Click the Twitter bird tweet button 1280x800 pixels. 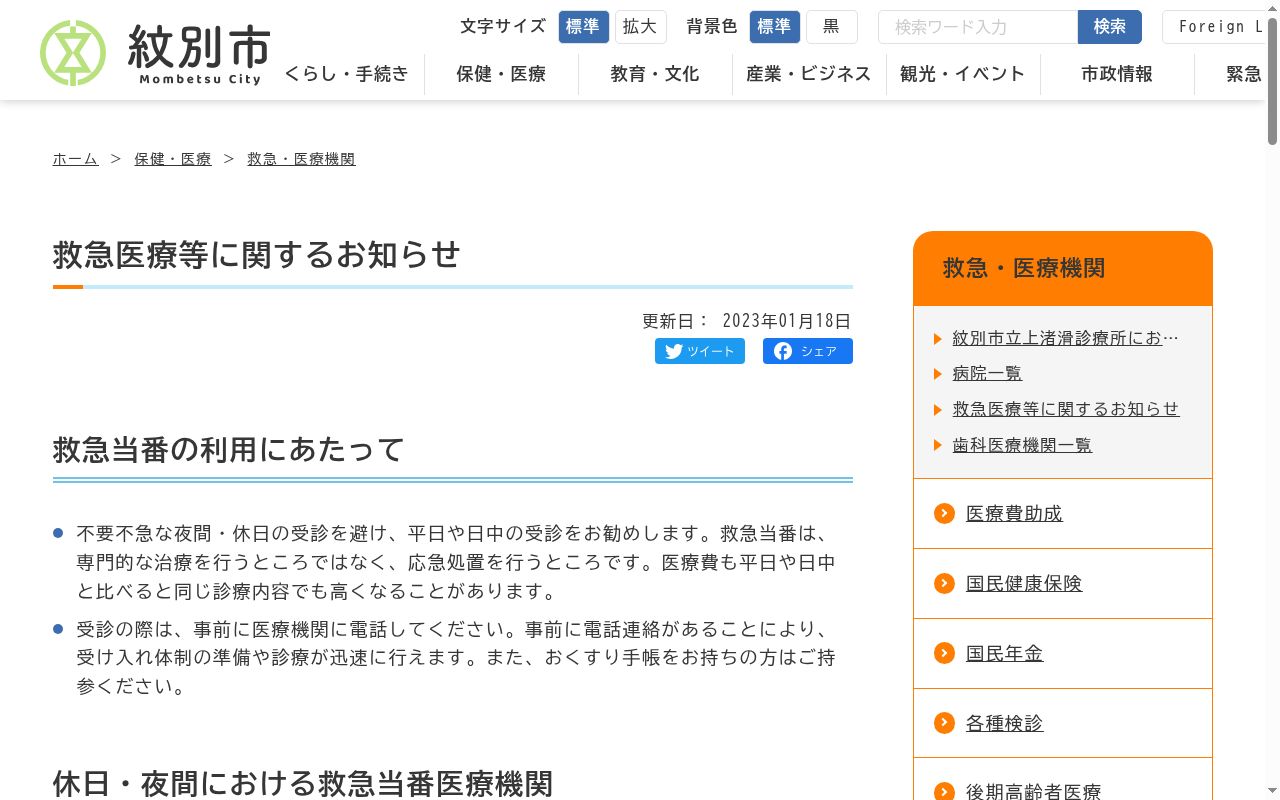[x=700, y=351]
